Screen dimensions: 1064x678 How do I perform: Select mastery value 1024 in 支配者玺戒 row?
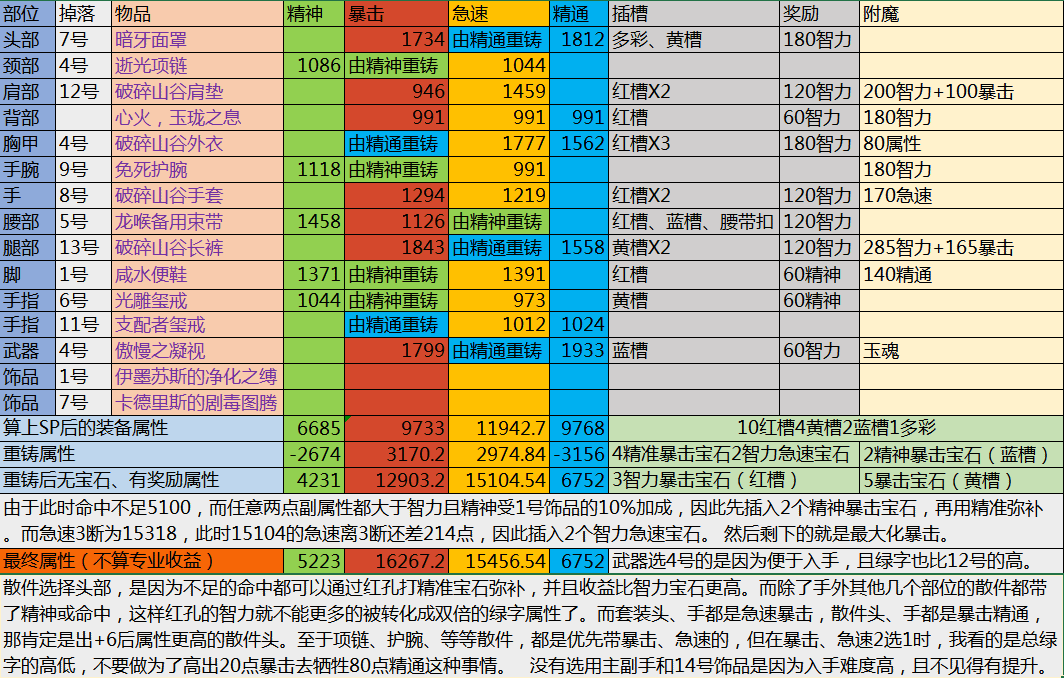coord(579,325)
